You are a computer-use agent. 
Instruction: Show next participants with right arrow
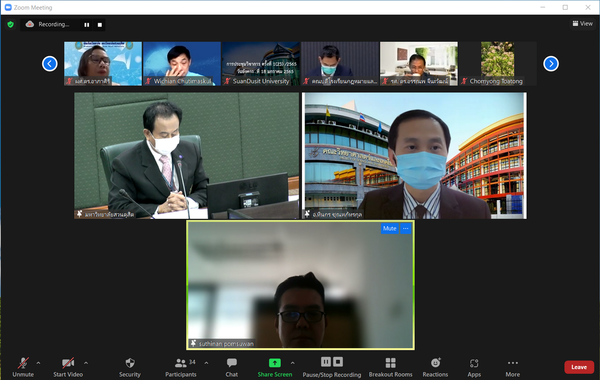[551, 64]
